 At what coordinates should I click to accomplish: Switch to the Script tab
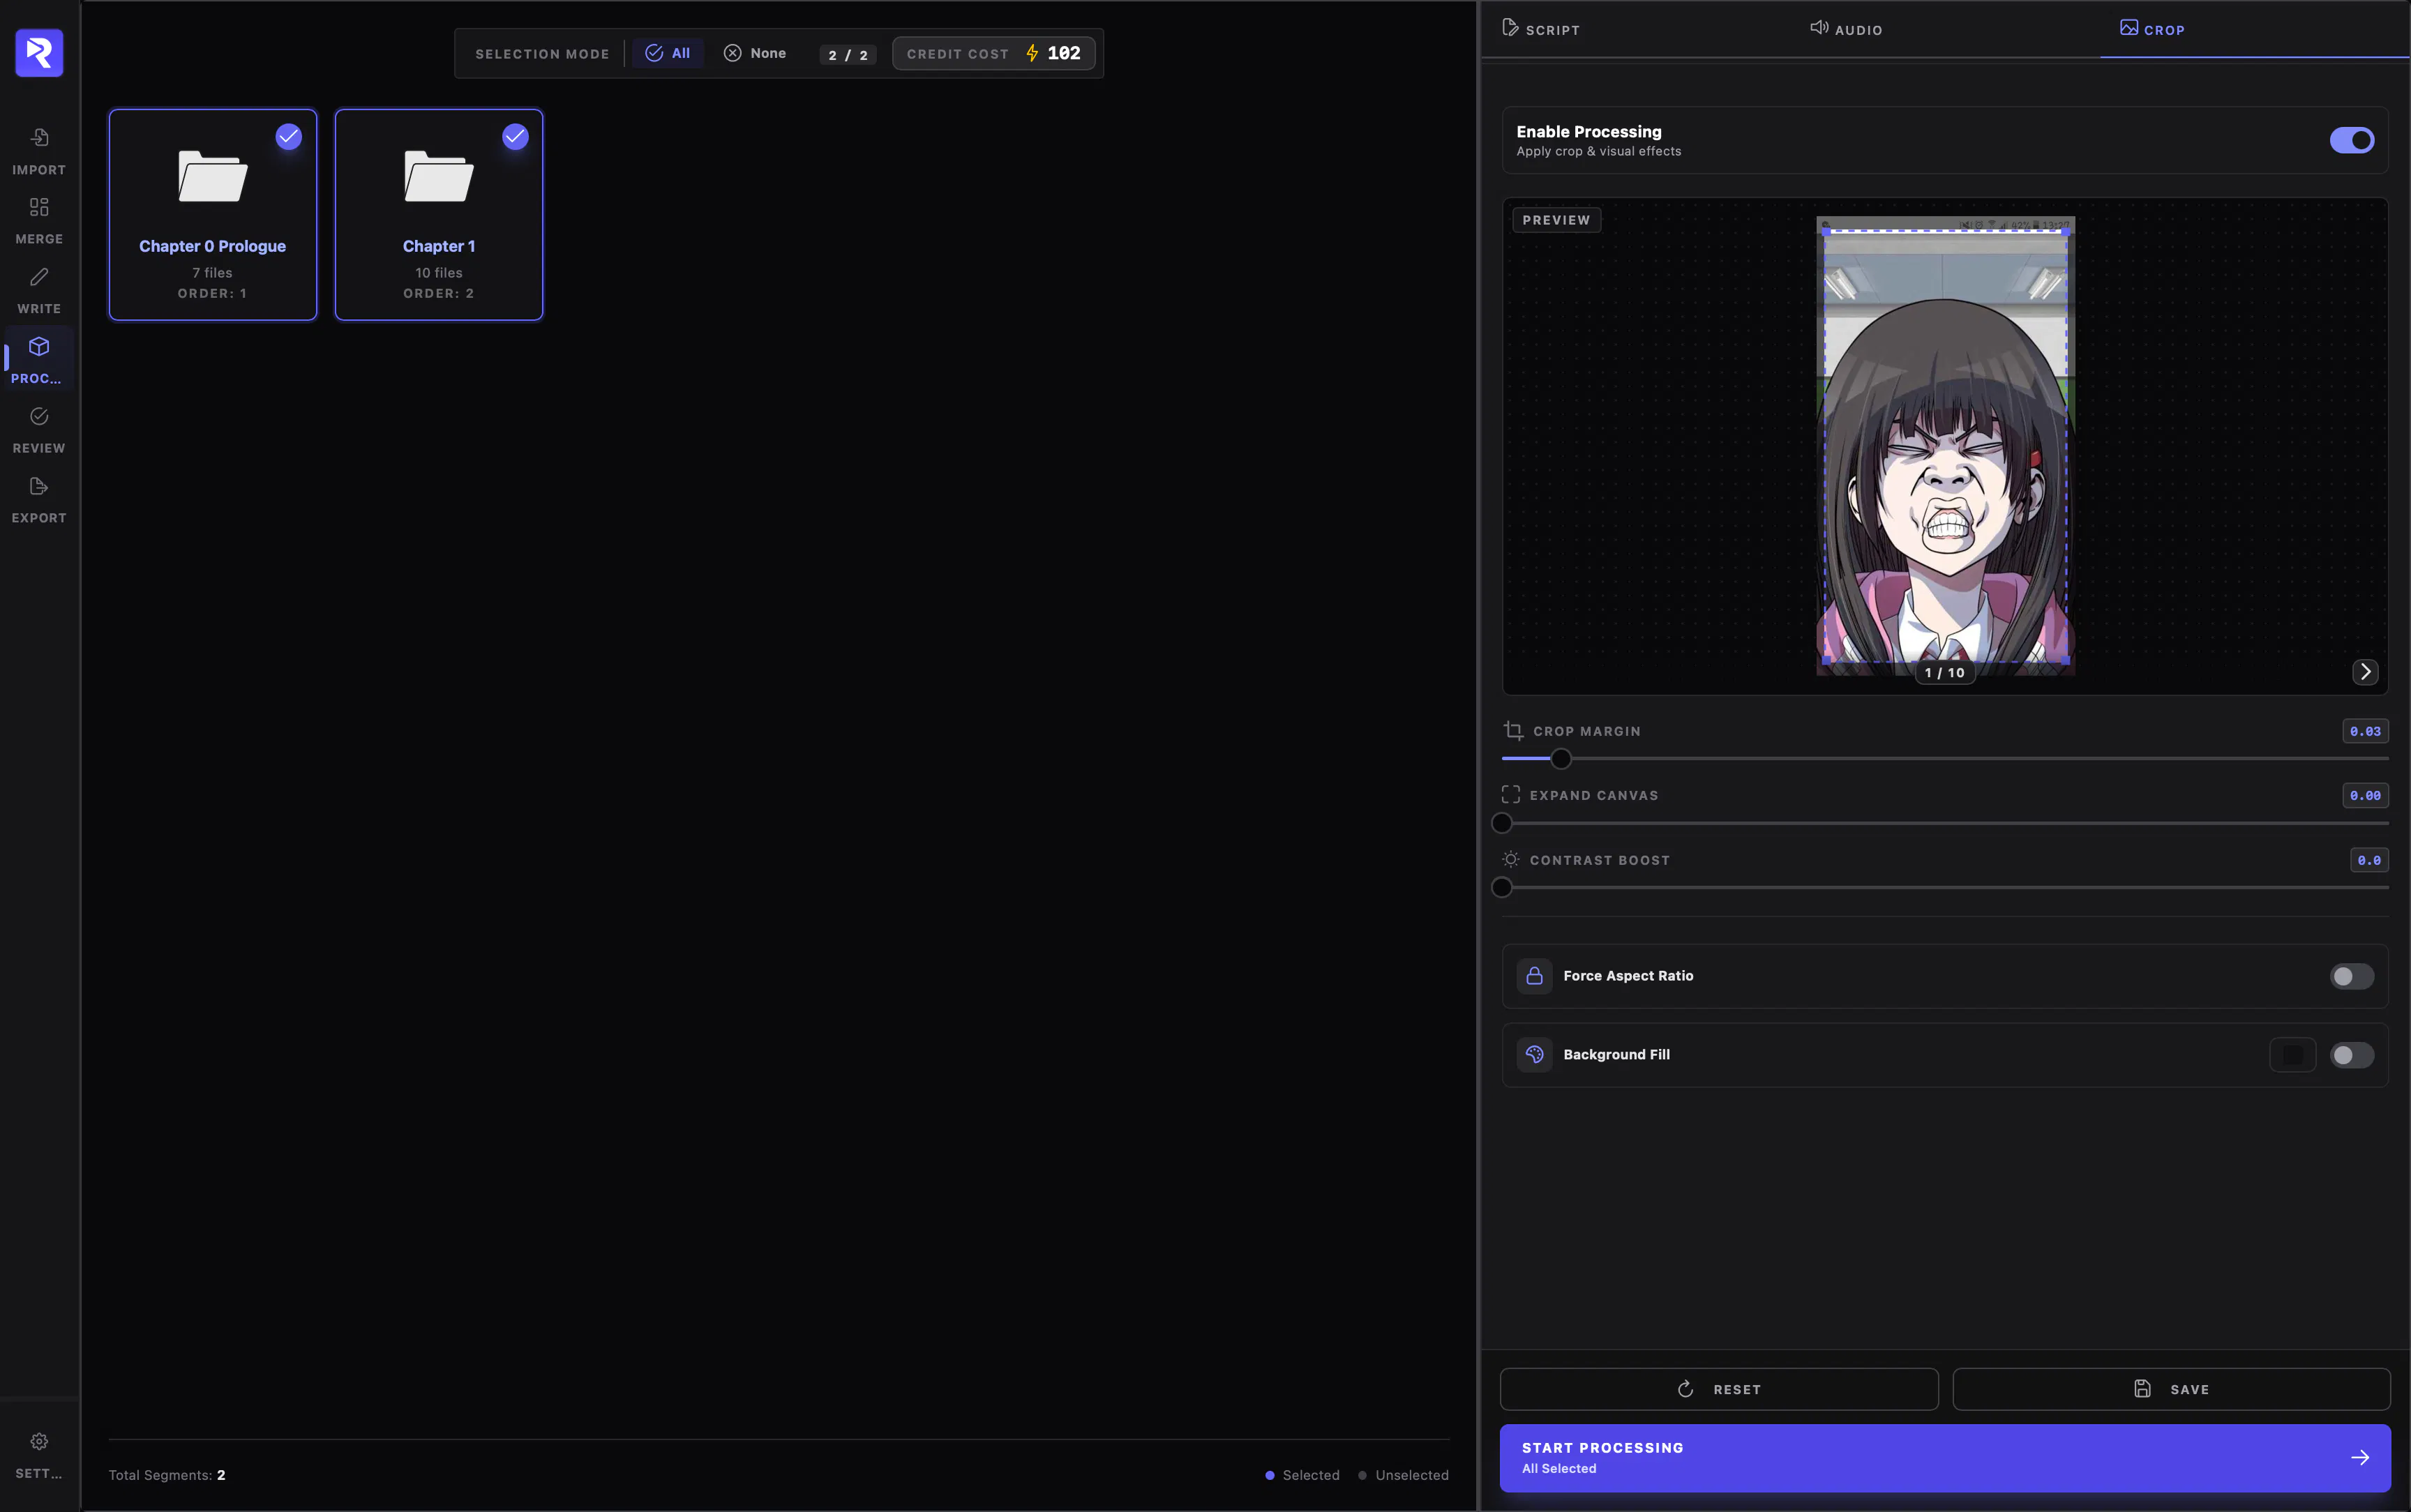[x=1541, y=29]
